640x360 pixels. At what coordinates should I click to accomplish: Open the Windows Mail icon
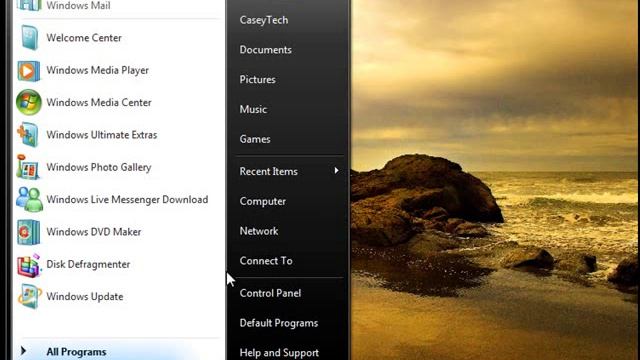pyautogui.click(x=29, y=5)
